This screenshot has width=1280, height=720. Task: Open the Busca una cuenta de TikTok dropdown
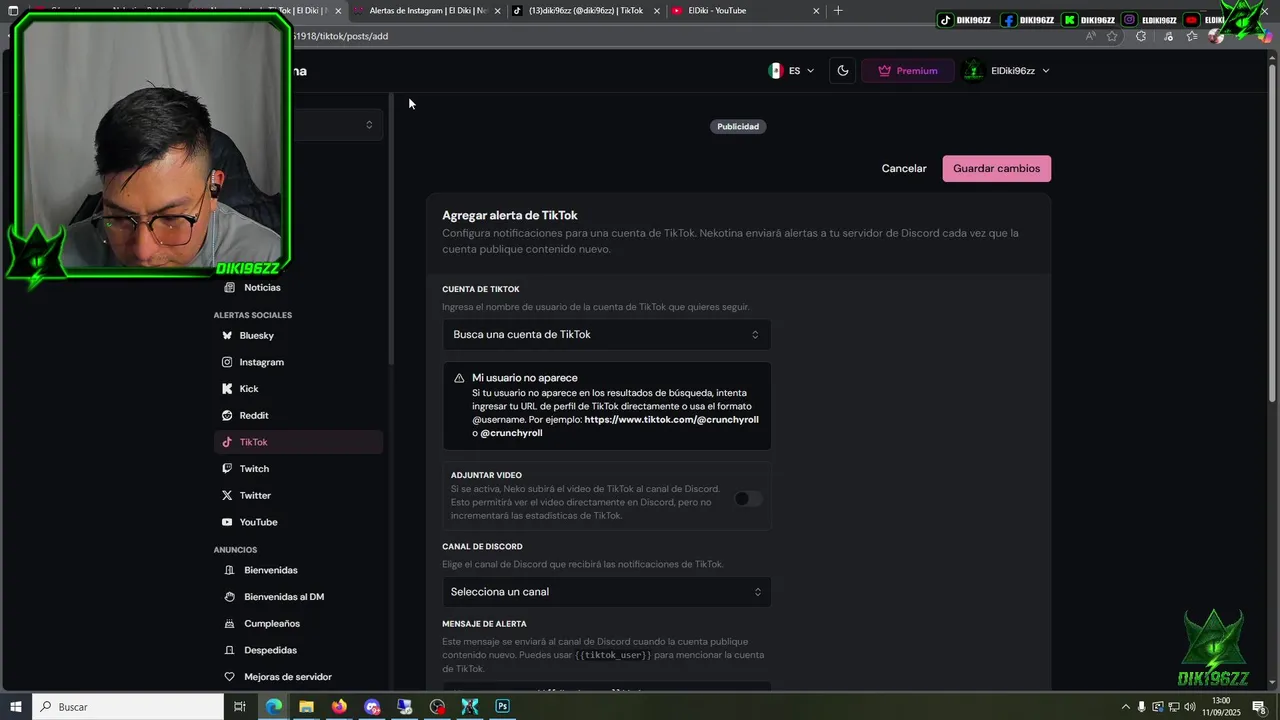[607, 335]
